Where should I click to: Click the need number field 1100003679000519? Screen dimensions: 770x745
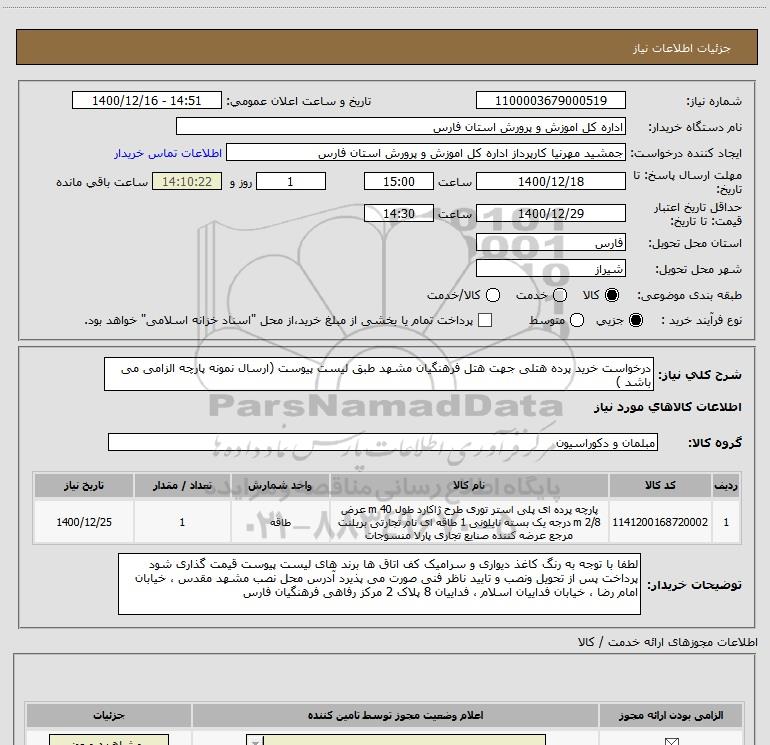click(x=550, y=101)
